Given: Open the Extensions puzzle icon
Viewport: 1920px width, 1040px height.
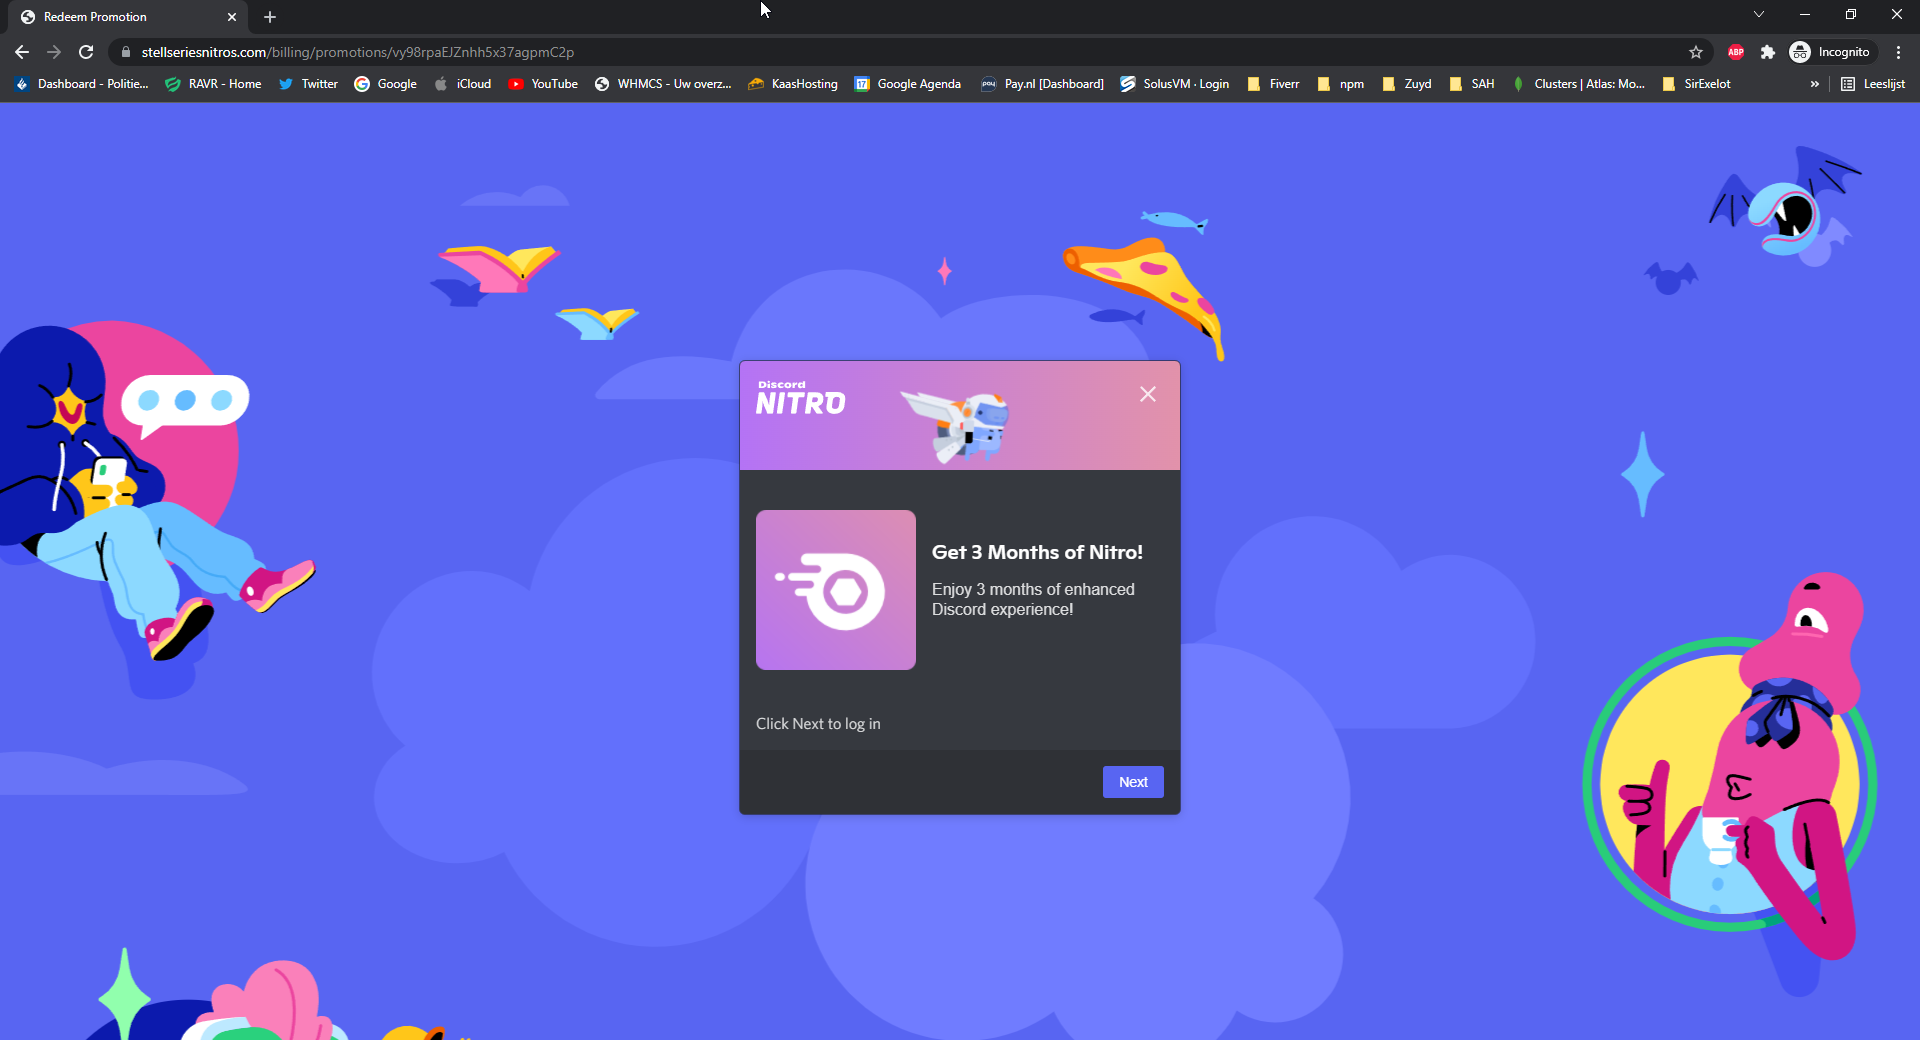Looking at the screenshot, I should [1767, 52].
